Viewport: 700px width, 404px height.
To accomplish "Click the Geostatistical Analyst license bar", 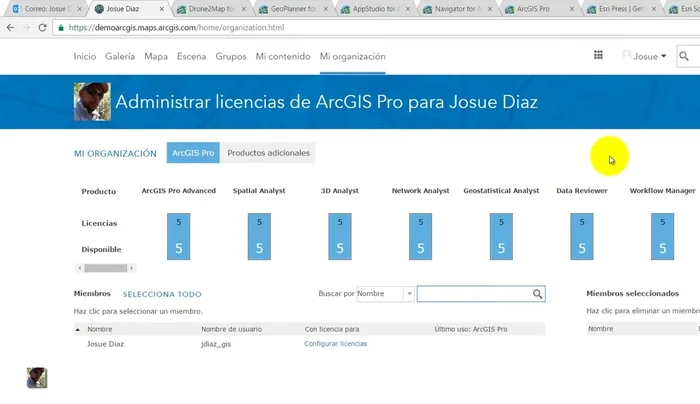I will 501,237.
